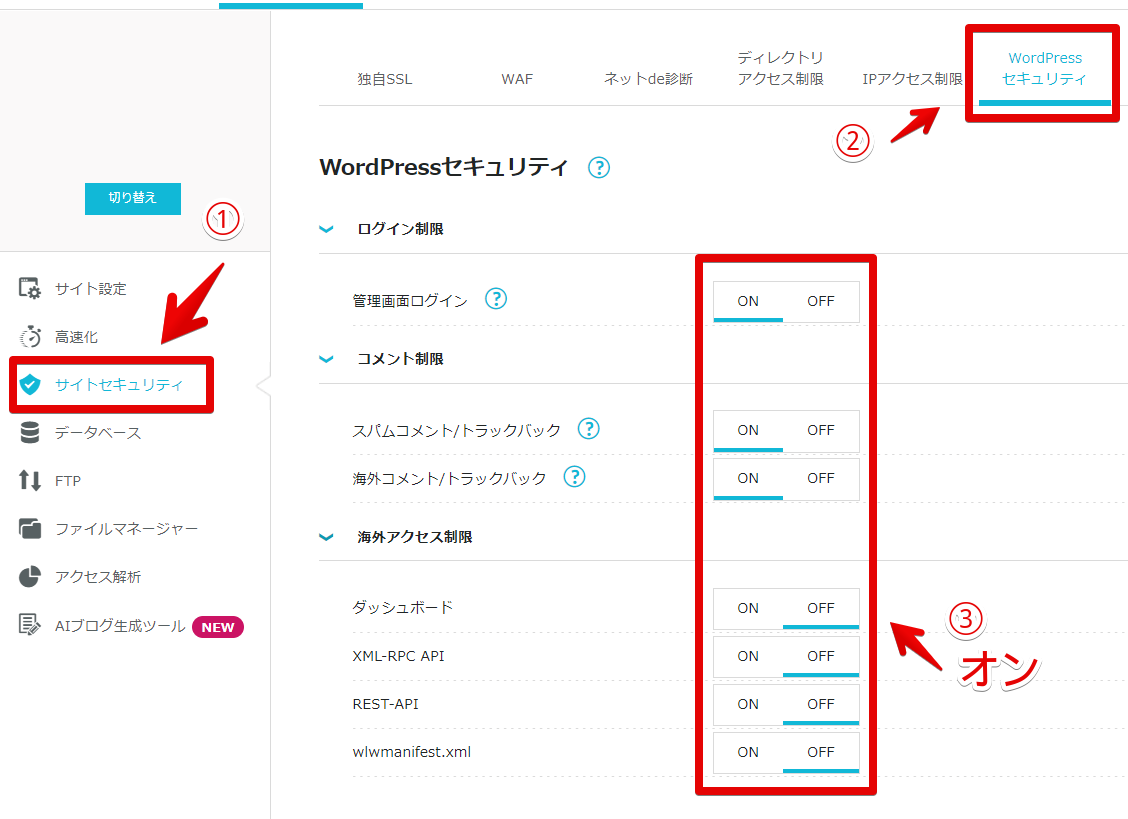The width and height of the screenshot is (1128, 819).
Task: Switch ダッシュボード restriction OFF
Action: (x=821, y=609)
